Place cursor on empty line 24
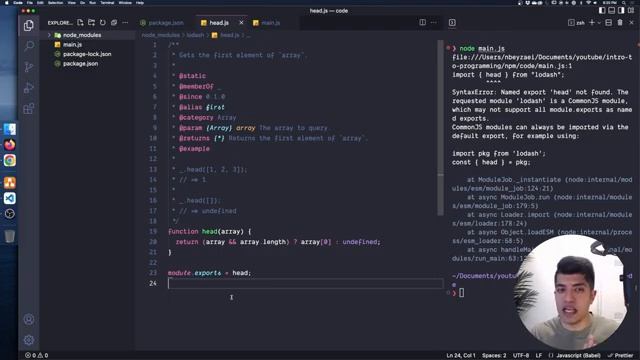 (x=305, y=283)
